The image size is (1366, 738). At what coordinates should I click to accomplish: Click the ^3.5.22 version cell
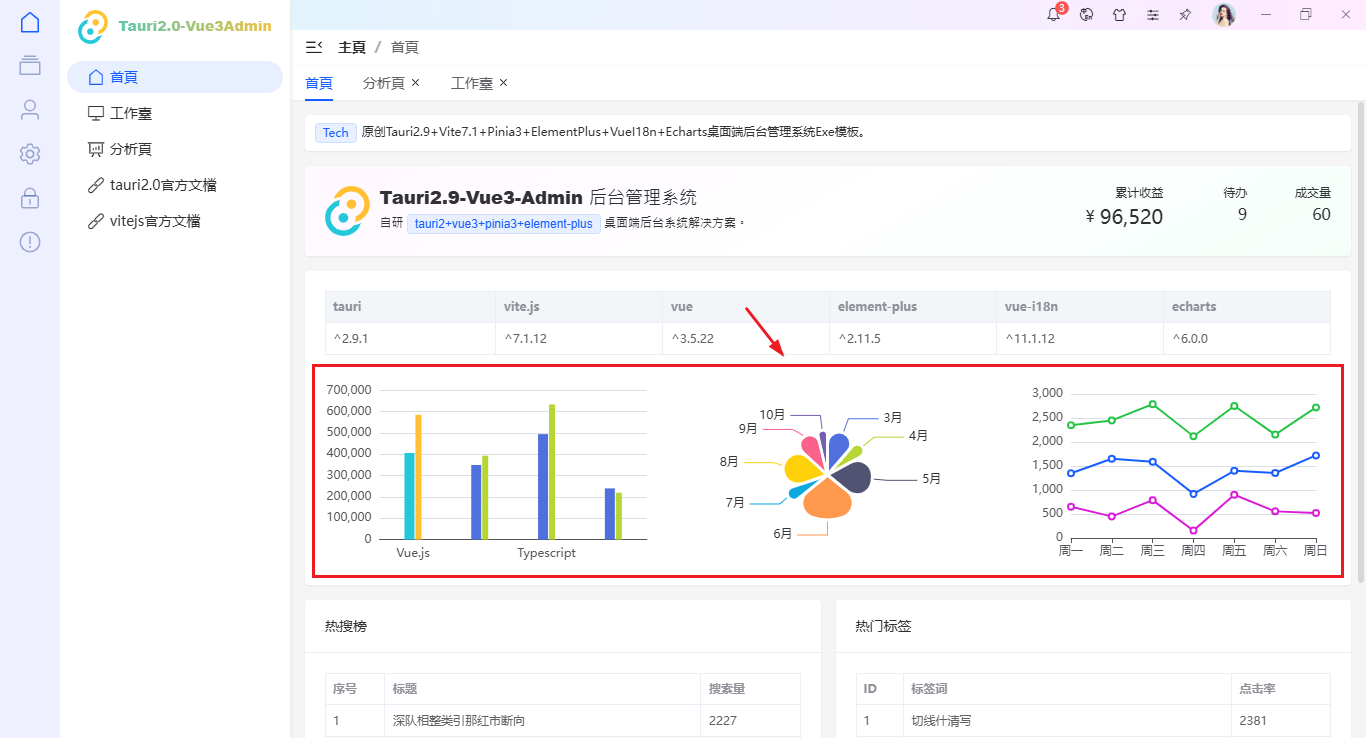coord(745,338)
